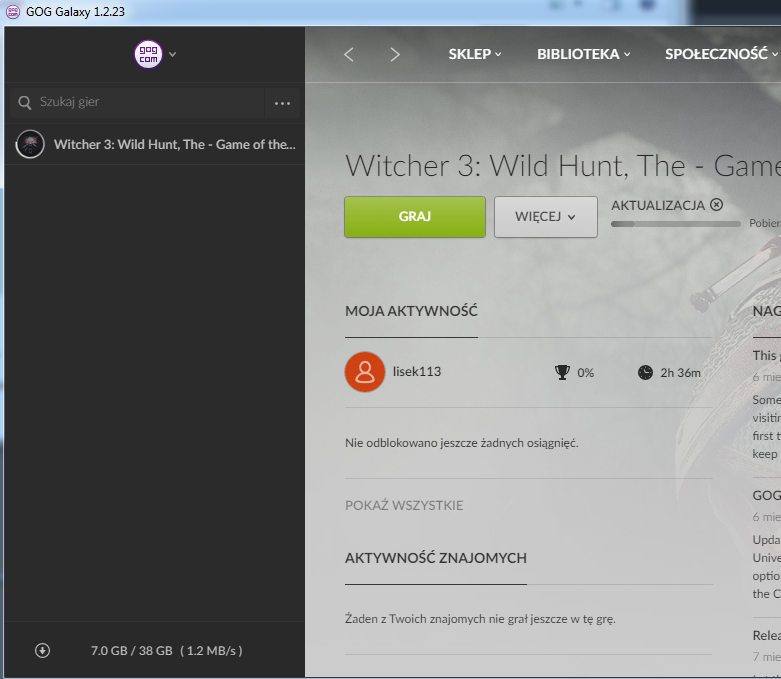
Task: Go back with the left arrow
Action: 349,54
